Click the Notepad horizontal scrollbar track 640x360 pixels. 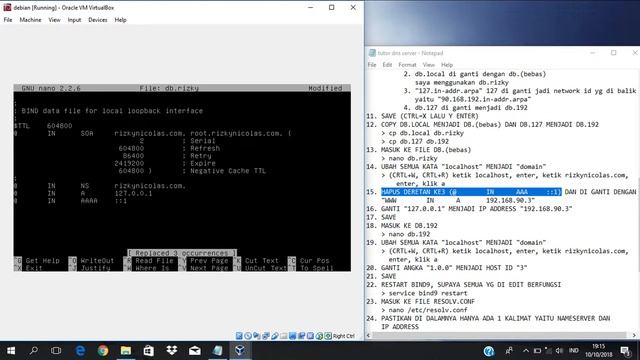point(500,336)
